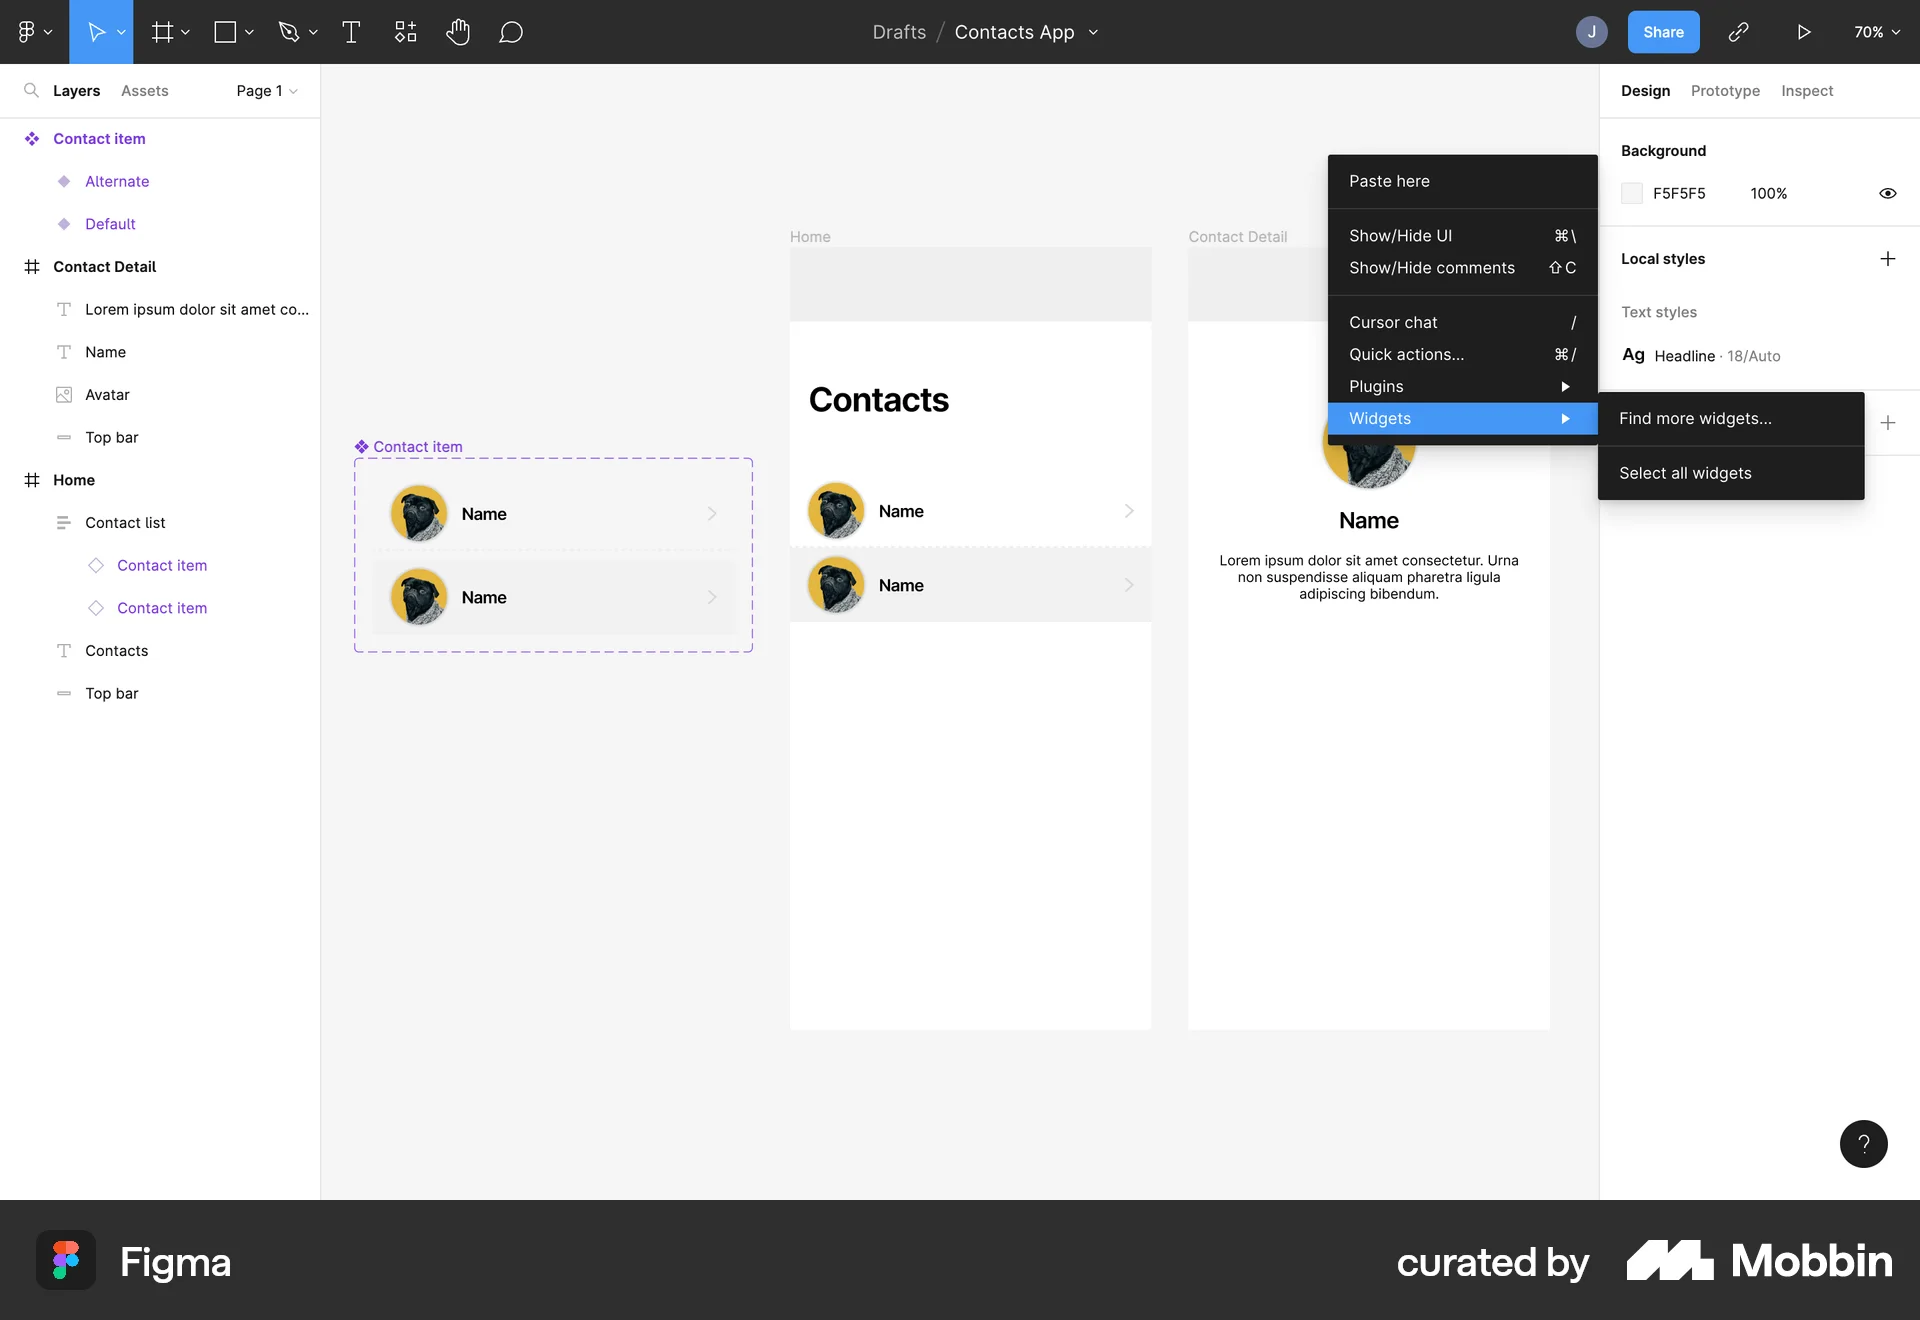Viewport: 1920px width, 1320px height.
Task: Select the Move tool
Action: tap(95, 31)
